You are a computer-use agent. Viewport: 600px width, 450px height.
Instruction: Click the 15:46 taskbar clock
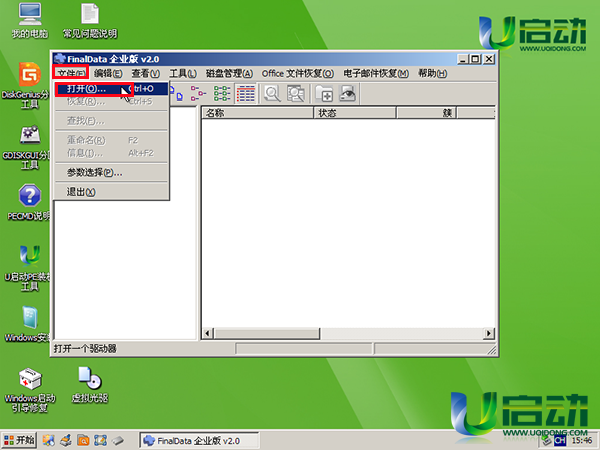(x=582, y=440)
